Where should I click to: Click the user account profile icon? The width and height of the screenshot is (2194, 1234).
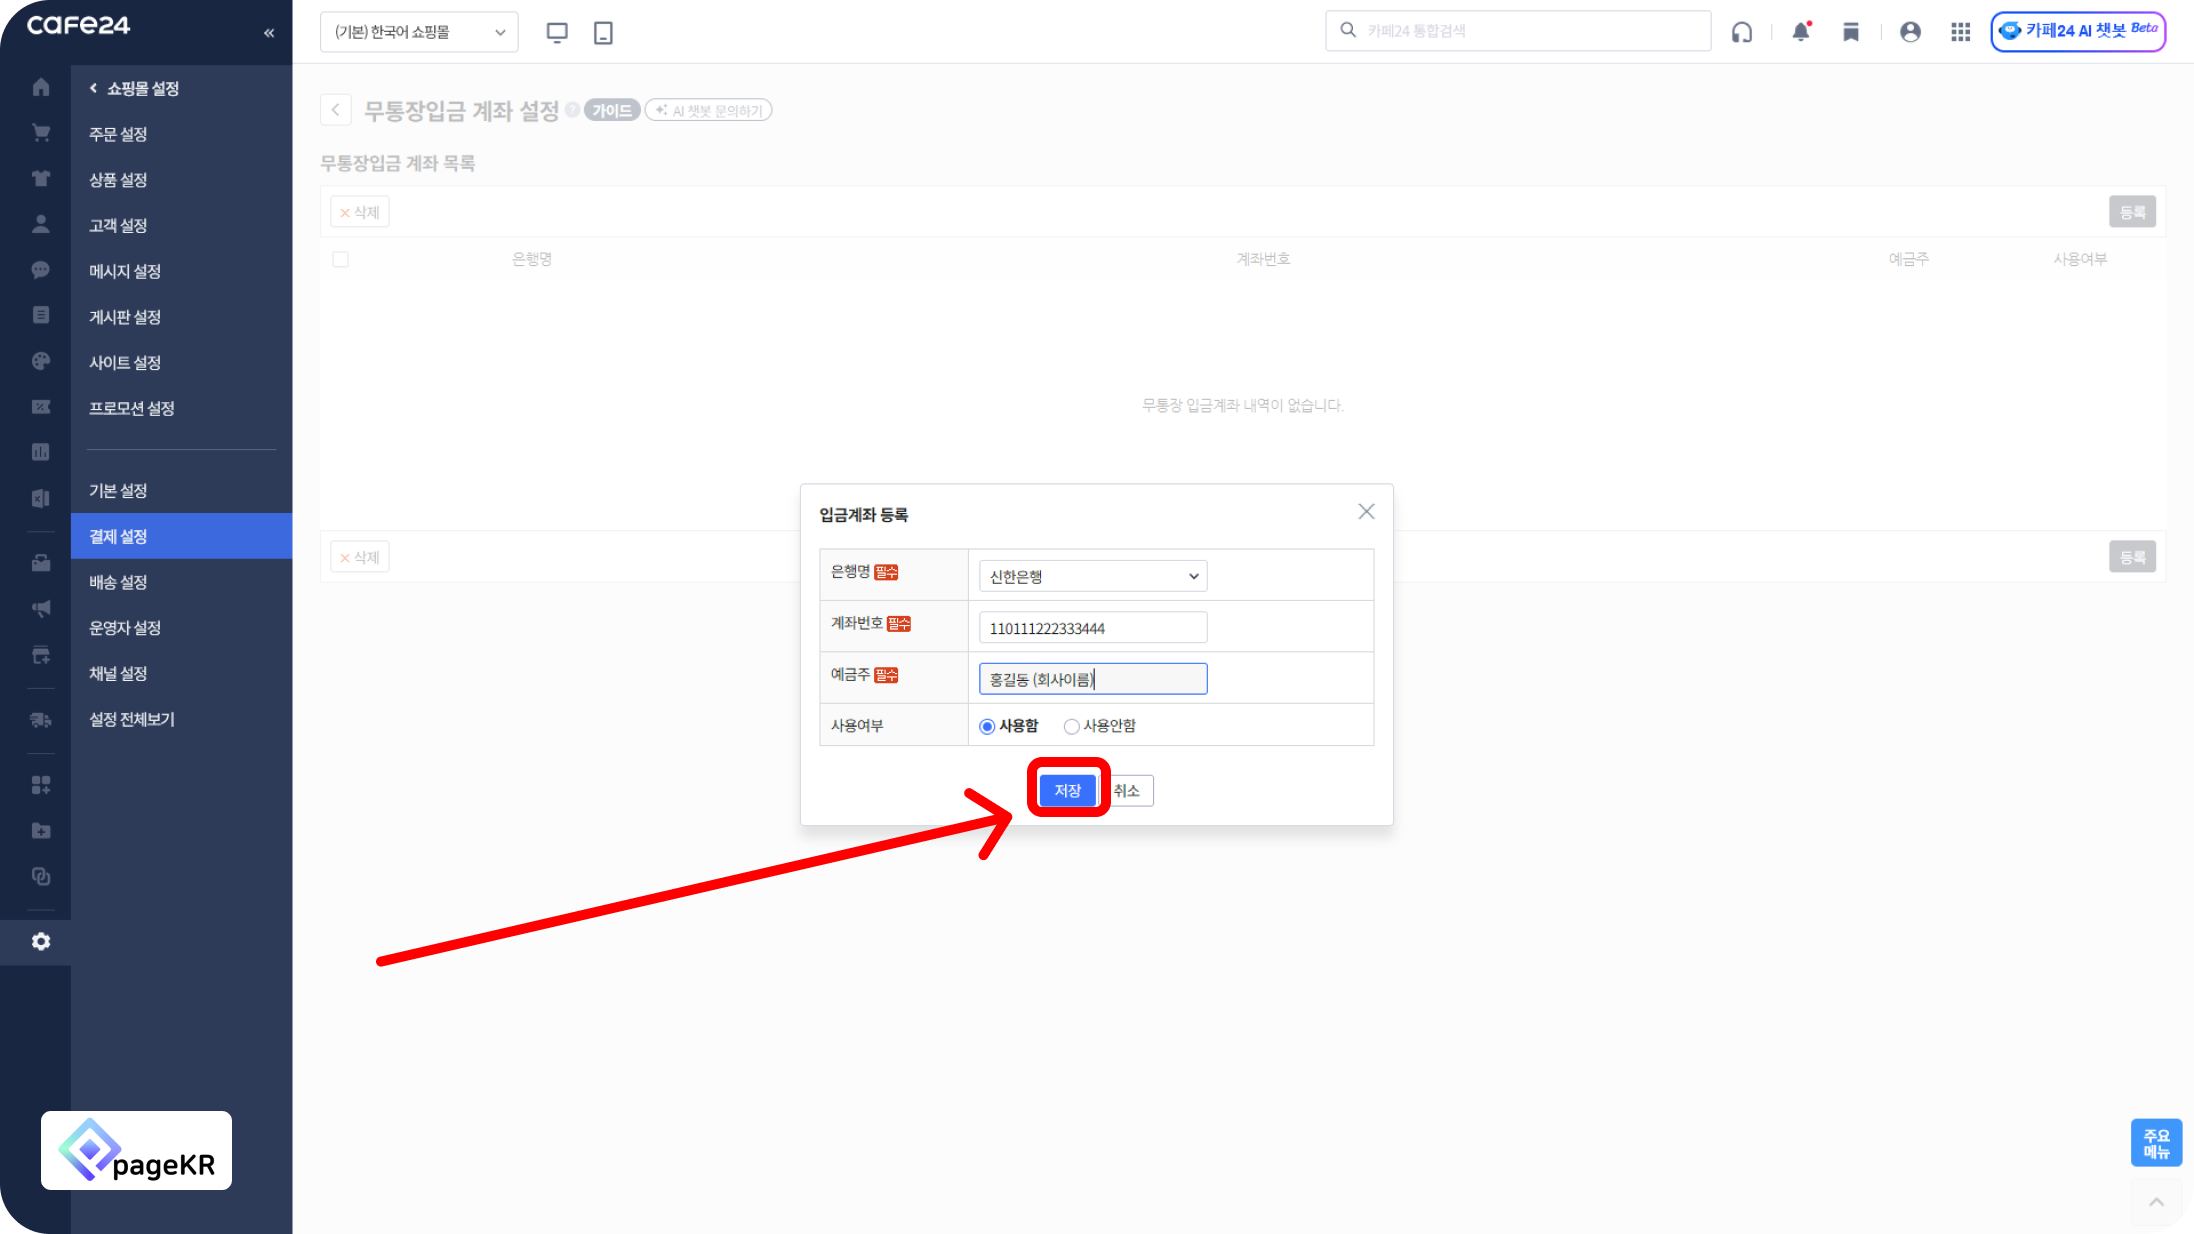(1910, 32)
